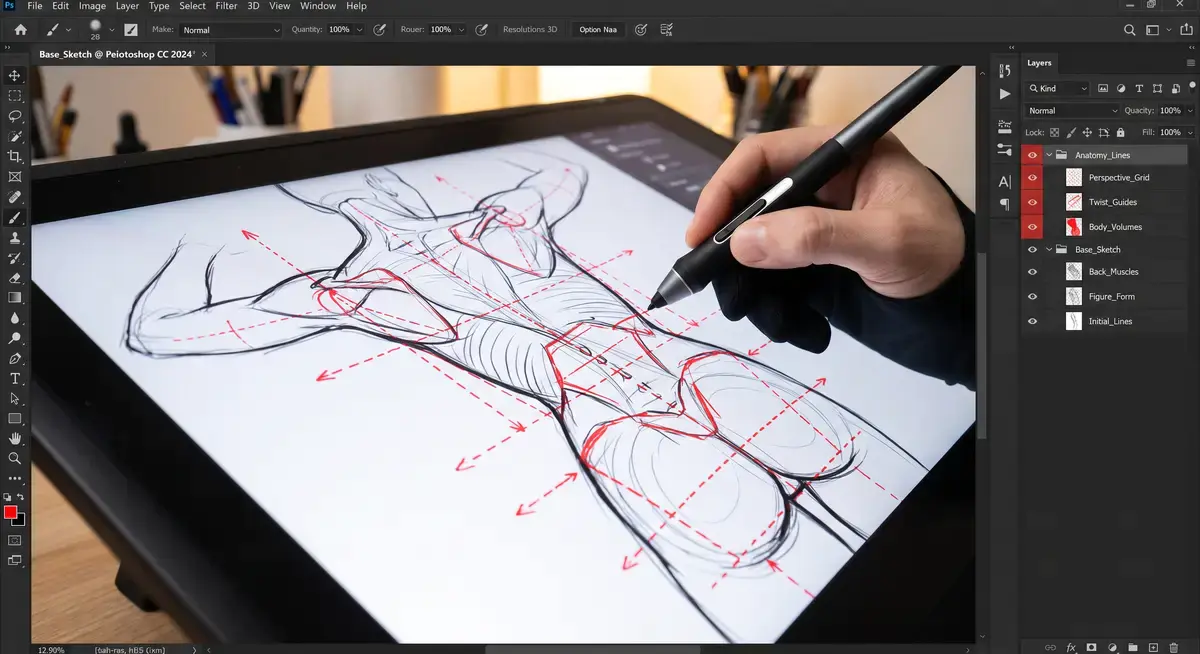Open the Window menu
The width and height of the screenshot is (1200, 654).
coord(318,6)
